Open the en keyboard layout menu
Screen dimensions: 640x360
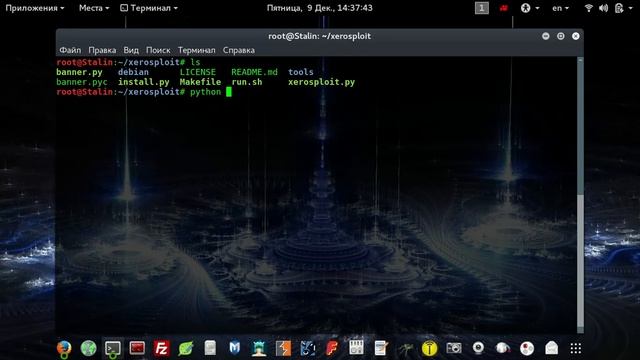(x=560, y=8)
